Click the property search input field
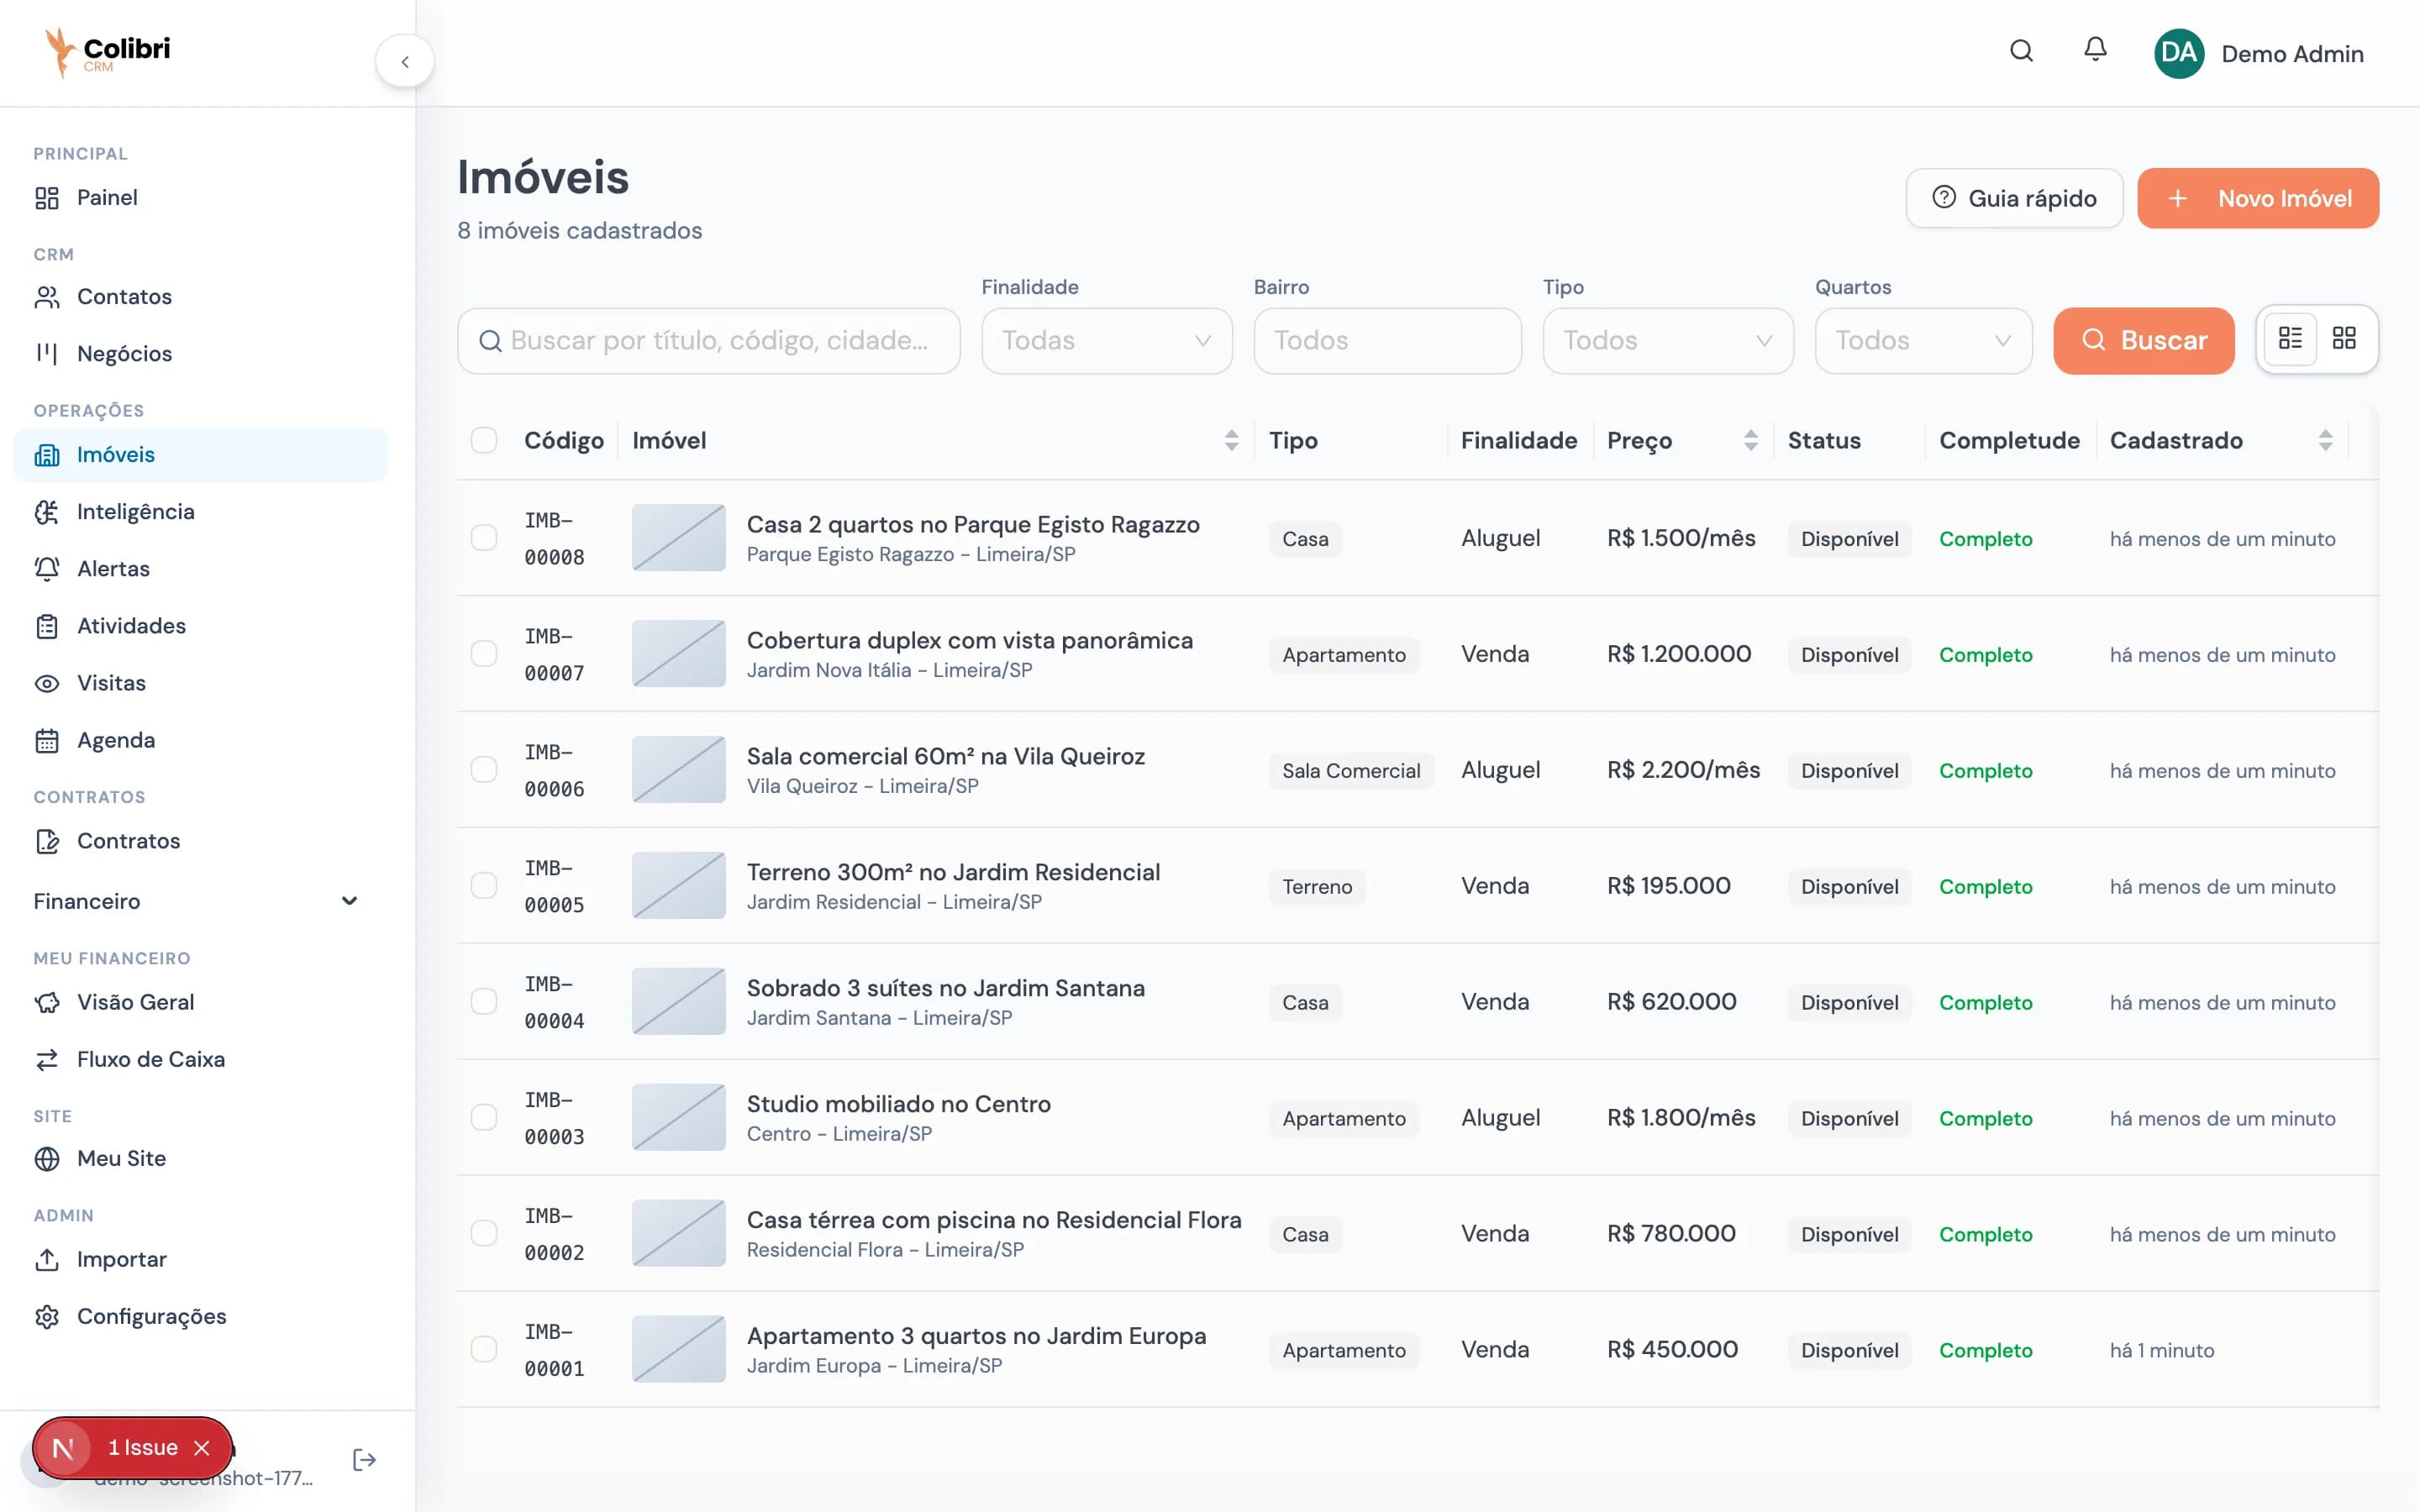2420x1512 pixels. click(708, 340)
